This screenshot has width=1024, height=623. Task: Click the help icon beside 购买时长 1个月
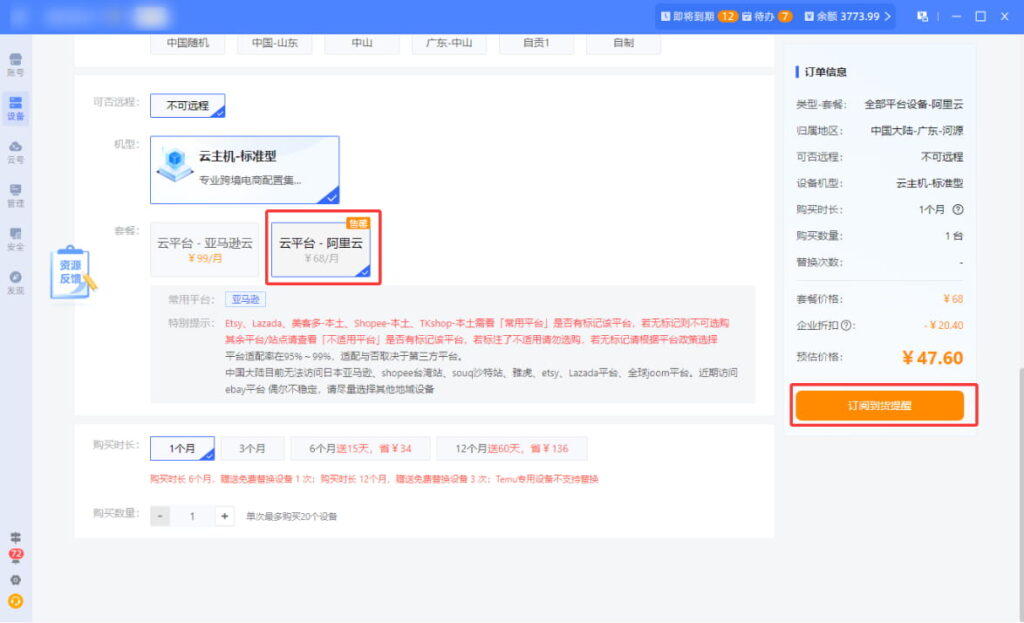point(957,210)
